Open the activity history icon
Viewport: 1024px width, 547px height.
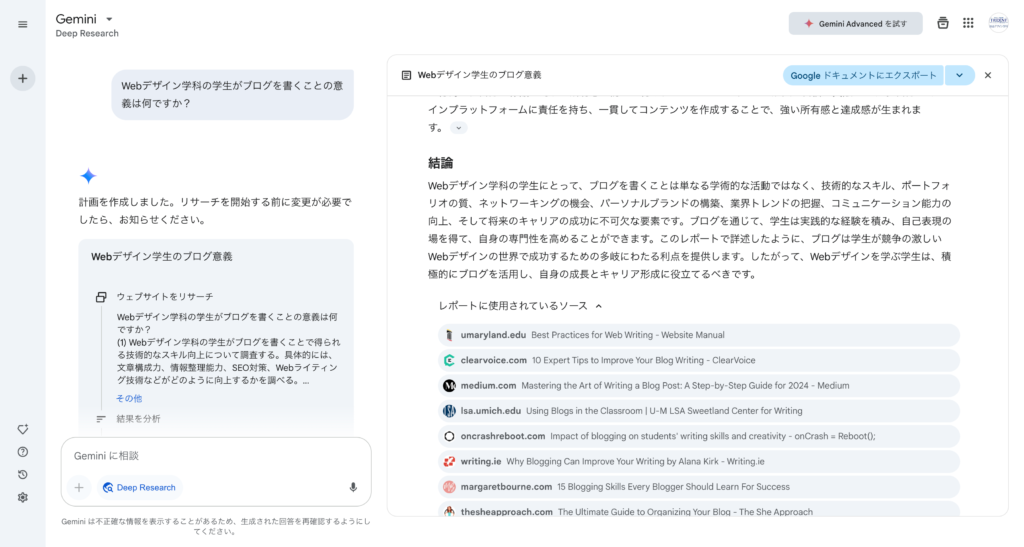click(23, 474)
